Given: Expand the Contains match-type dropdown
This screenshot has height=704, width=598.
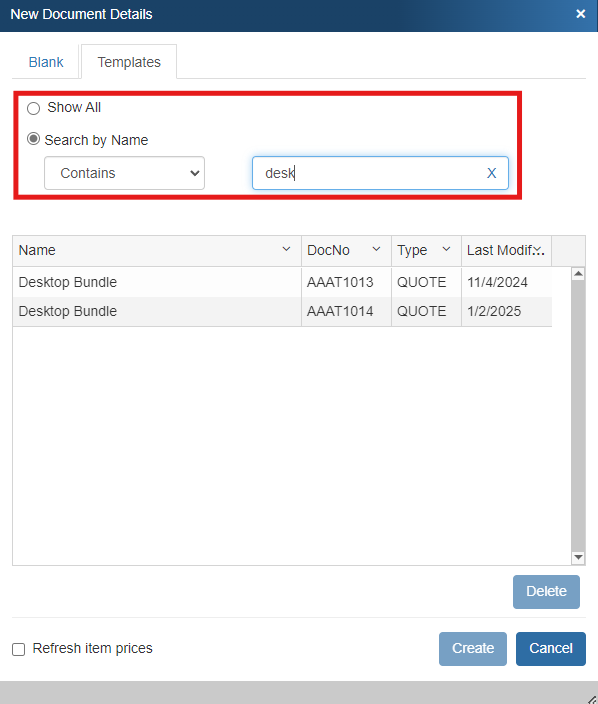Looking at the screenshot, I should (124, 173).
